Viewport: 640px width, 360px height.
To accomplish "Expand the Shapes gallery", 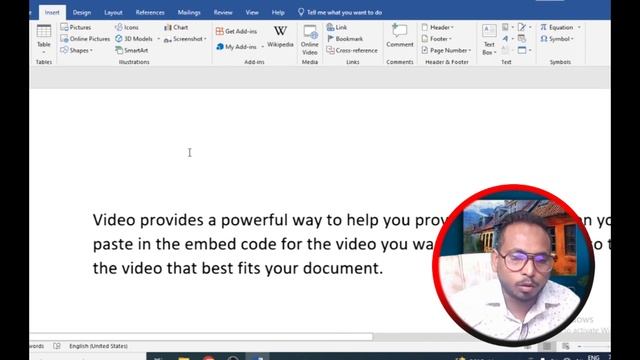I will [76, 50].
